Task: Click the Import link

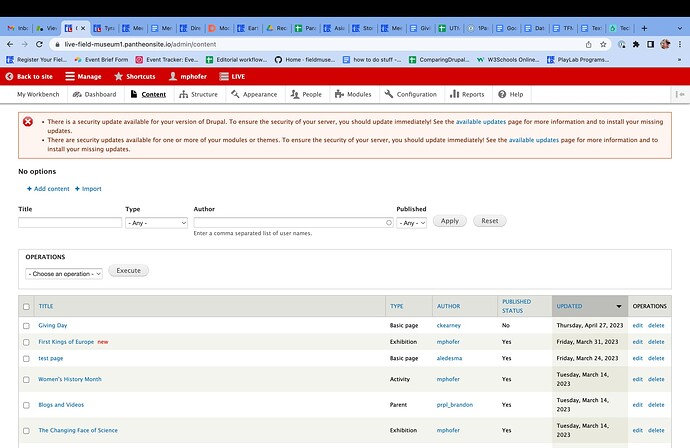Action: tap(88, 189)
